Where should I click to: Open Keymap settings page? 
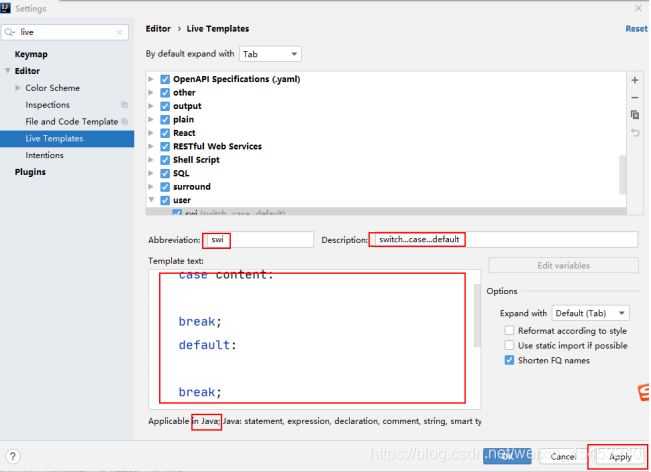coord(31,54)
